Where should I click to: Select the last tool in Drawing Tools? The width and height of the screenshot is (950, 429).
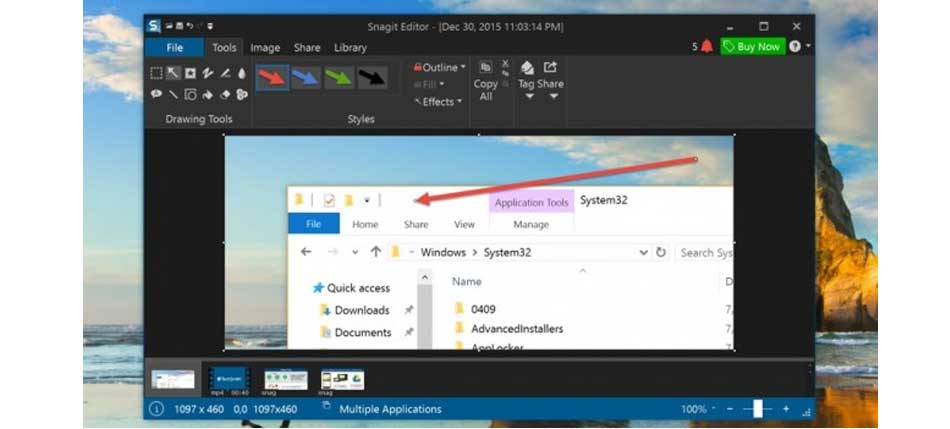coord(242,94)
